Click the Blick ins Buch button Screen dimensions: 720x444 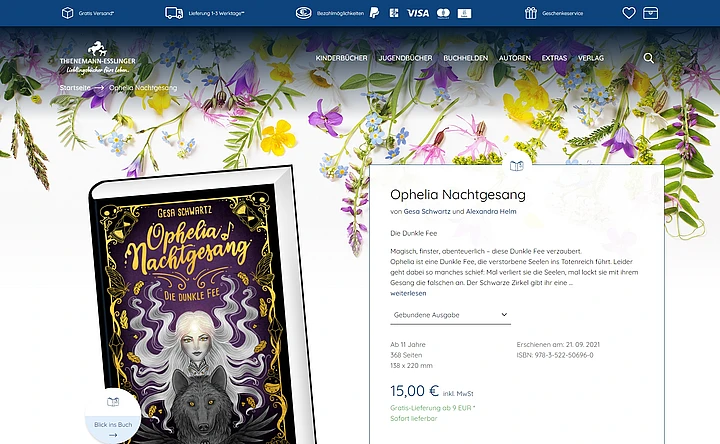pos(113,416)
